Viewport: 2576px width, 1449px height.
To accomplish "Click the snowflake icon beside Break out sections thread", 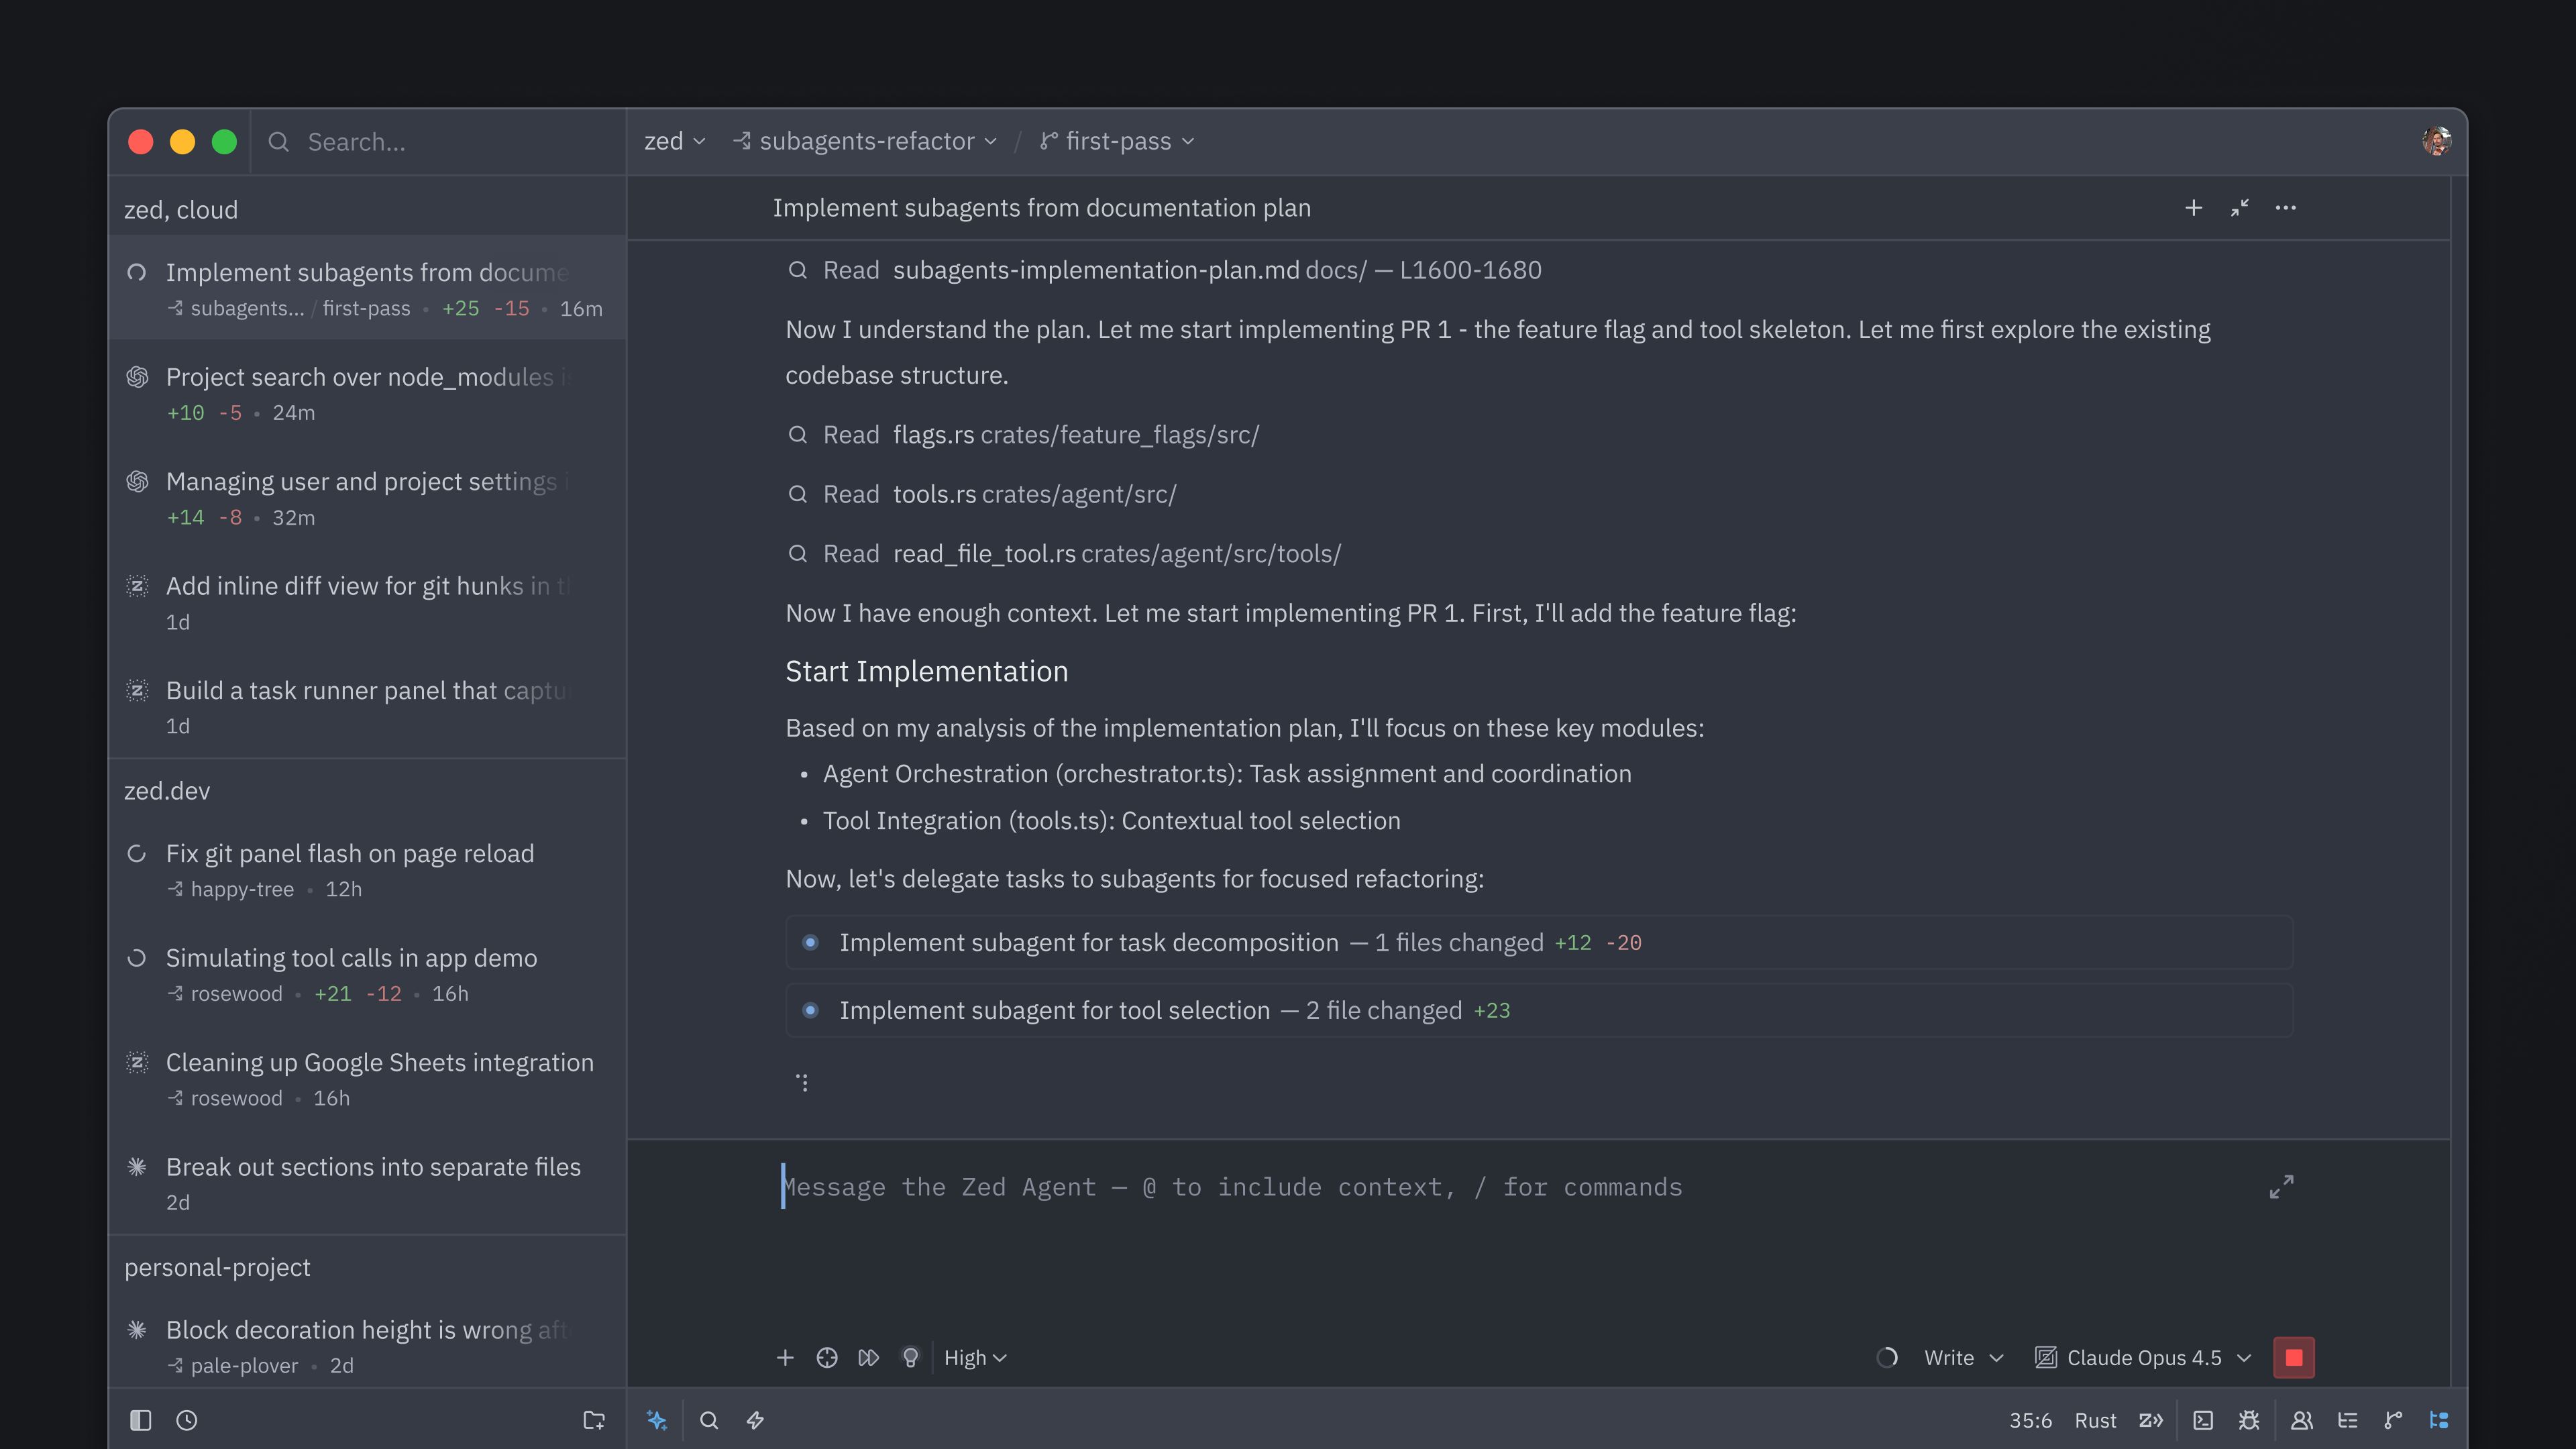I will 137,1166.
